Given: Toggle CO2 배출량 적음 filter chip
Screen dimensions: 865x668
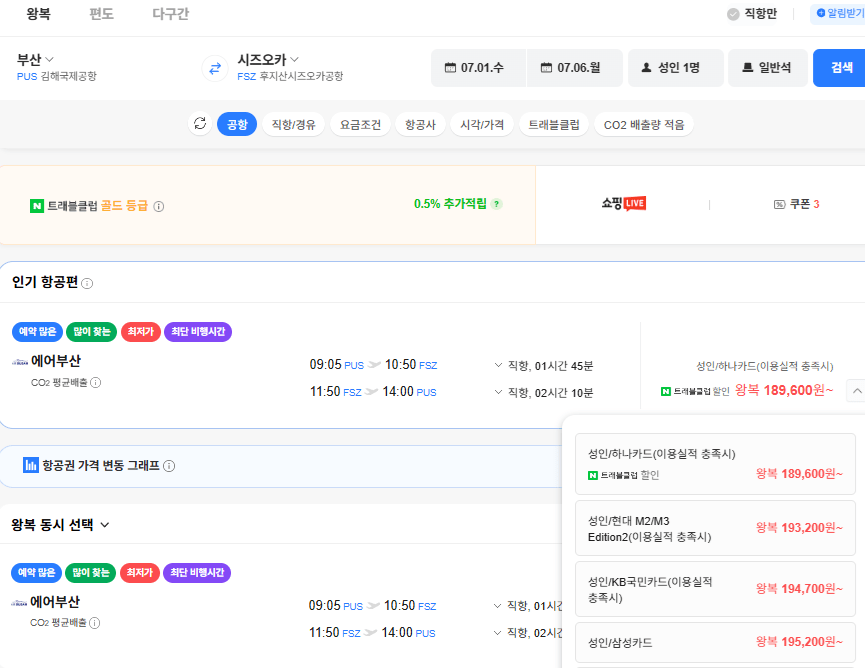Looking at the screenshot, I should point(644,125).
